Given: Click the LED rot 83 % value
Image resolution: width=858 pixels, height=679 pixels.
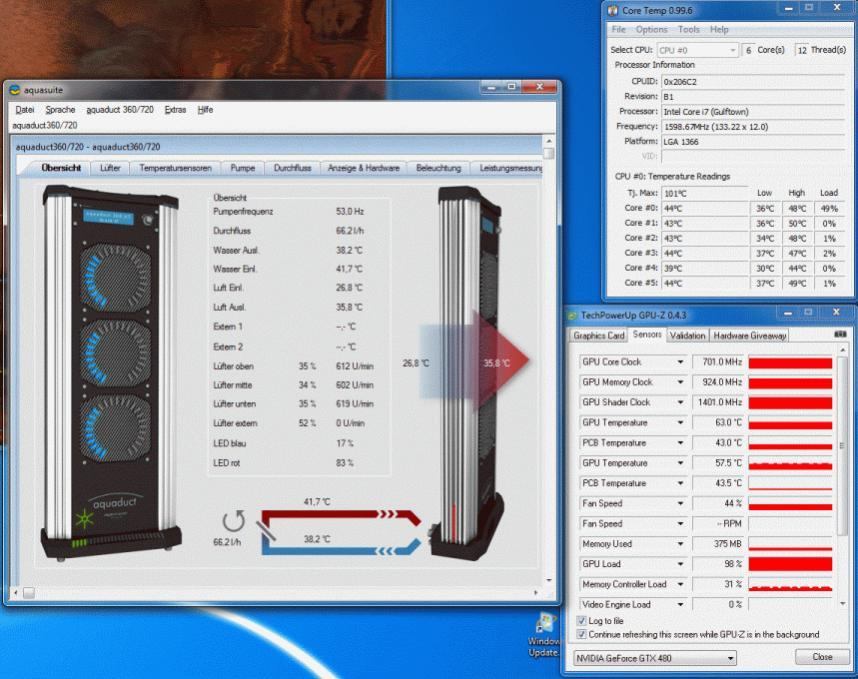Looking at the screenshot, I should [345, 463].
